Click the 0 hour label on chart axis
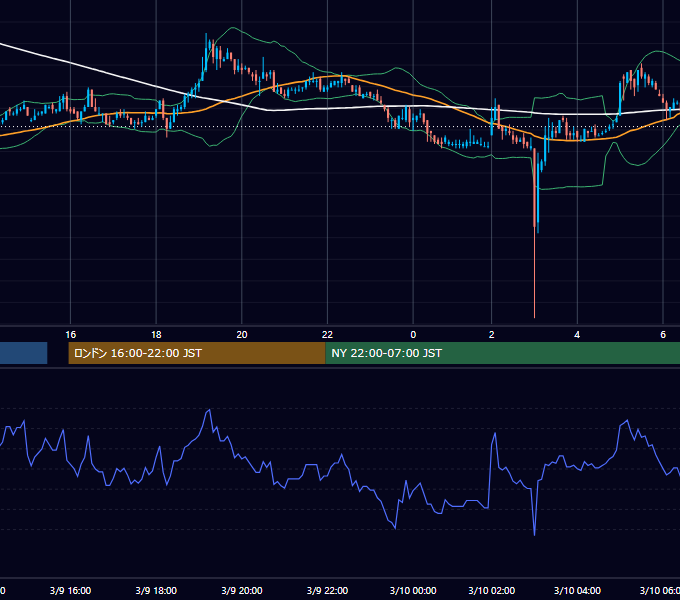The image size is (680, 600). (413, 335)
